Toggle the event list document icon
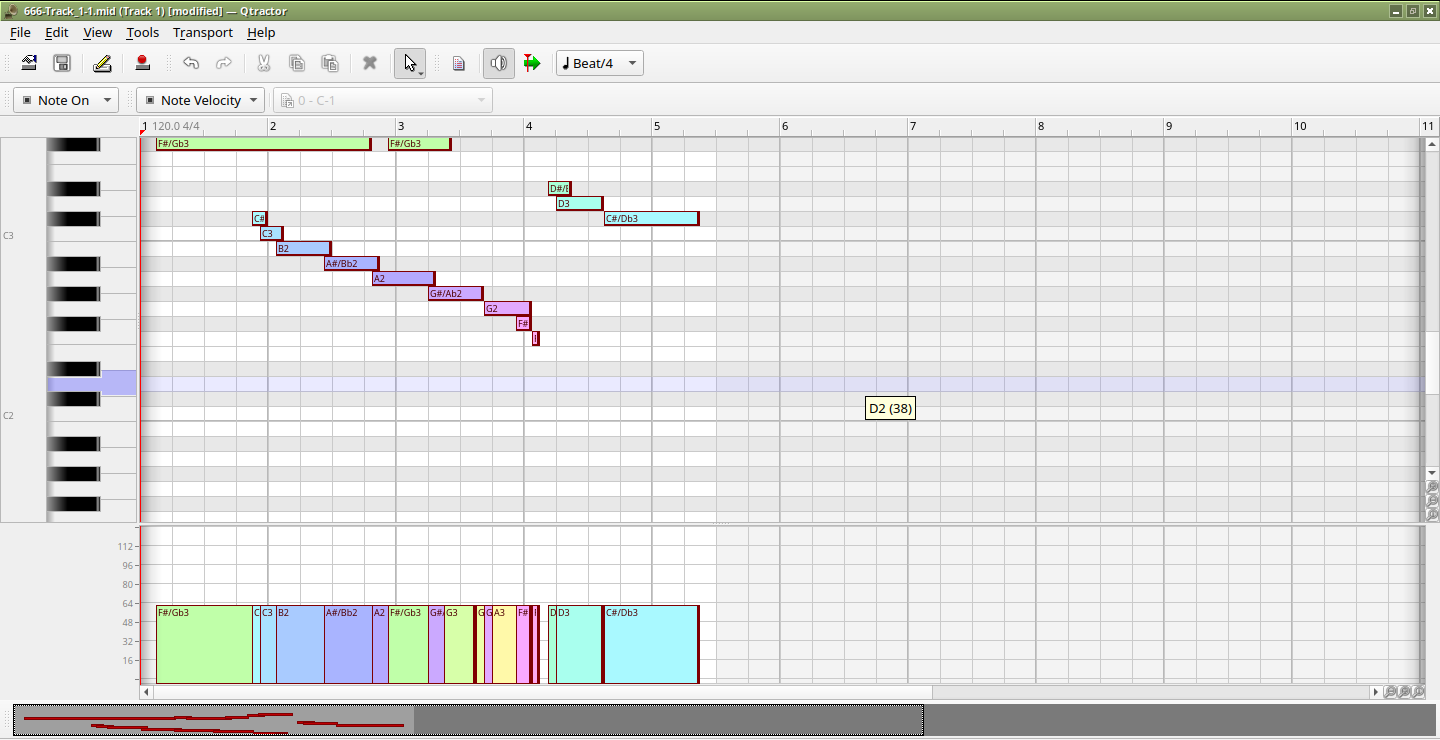The height and width of the screenshot is (740, 1440). (459, 63)
